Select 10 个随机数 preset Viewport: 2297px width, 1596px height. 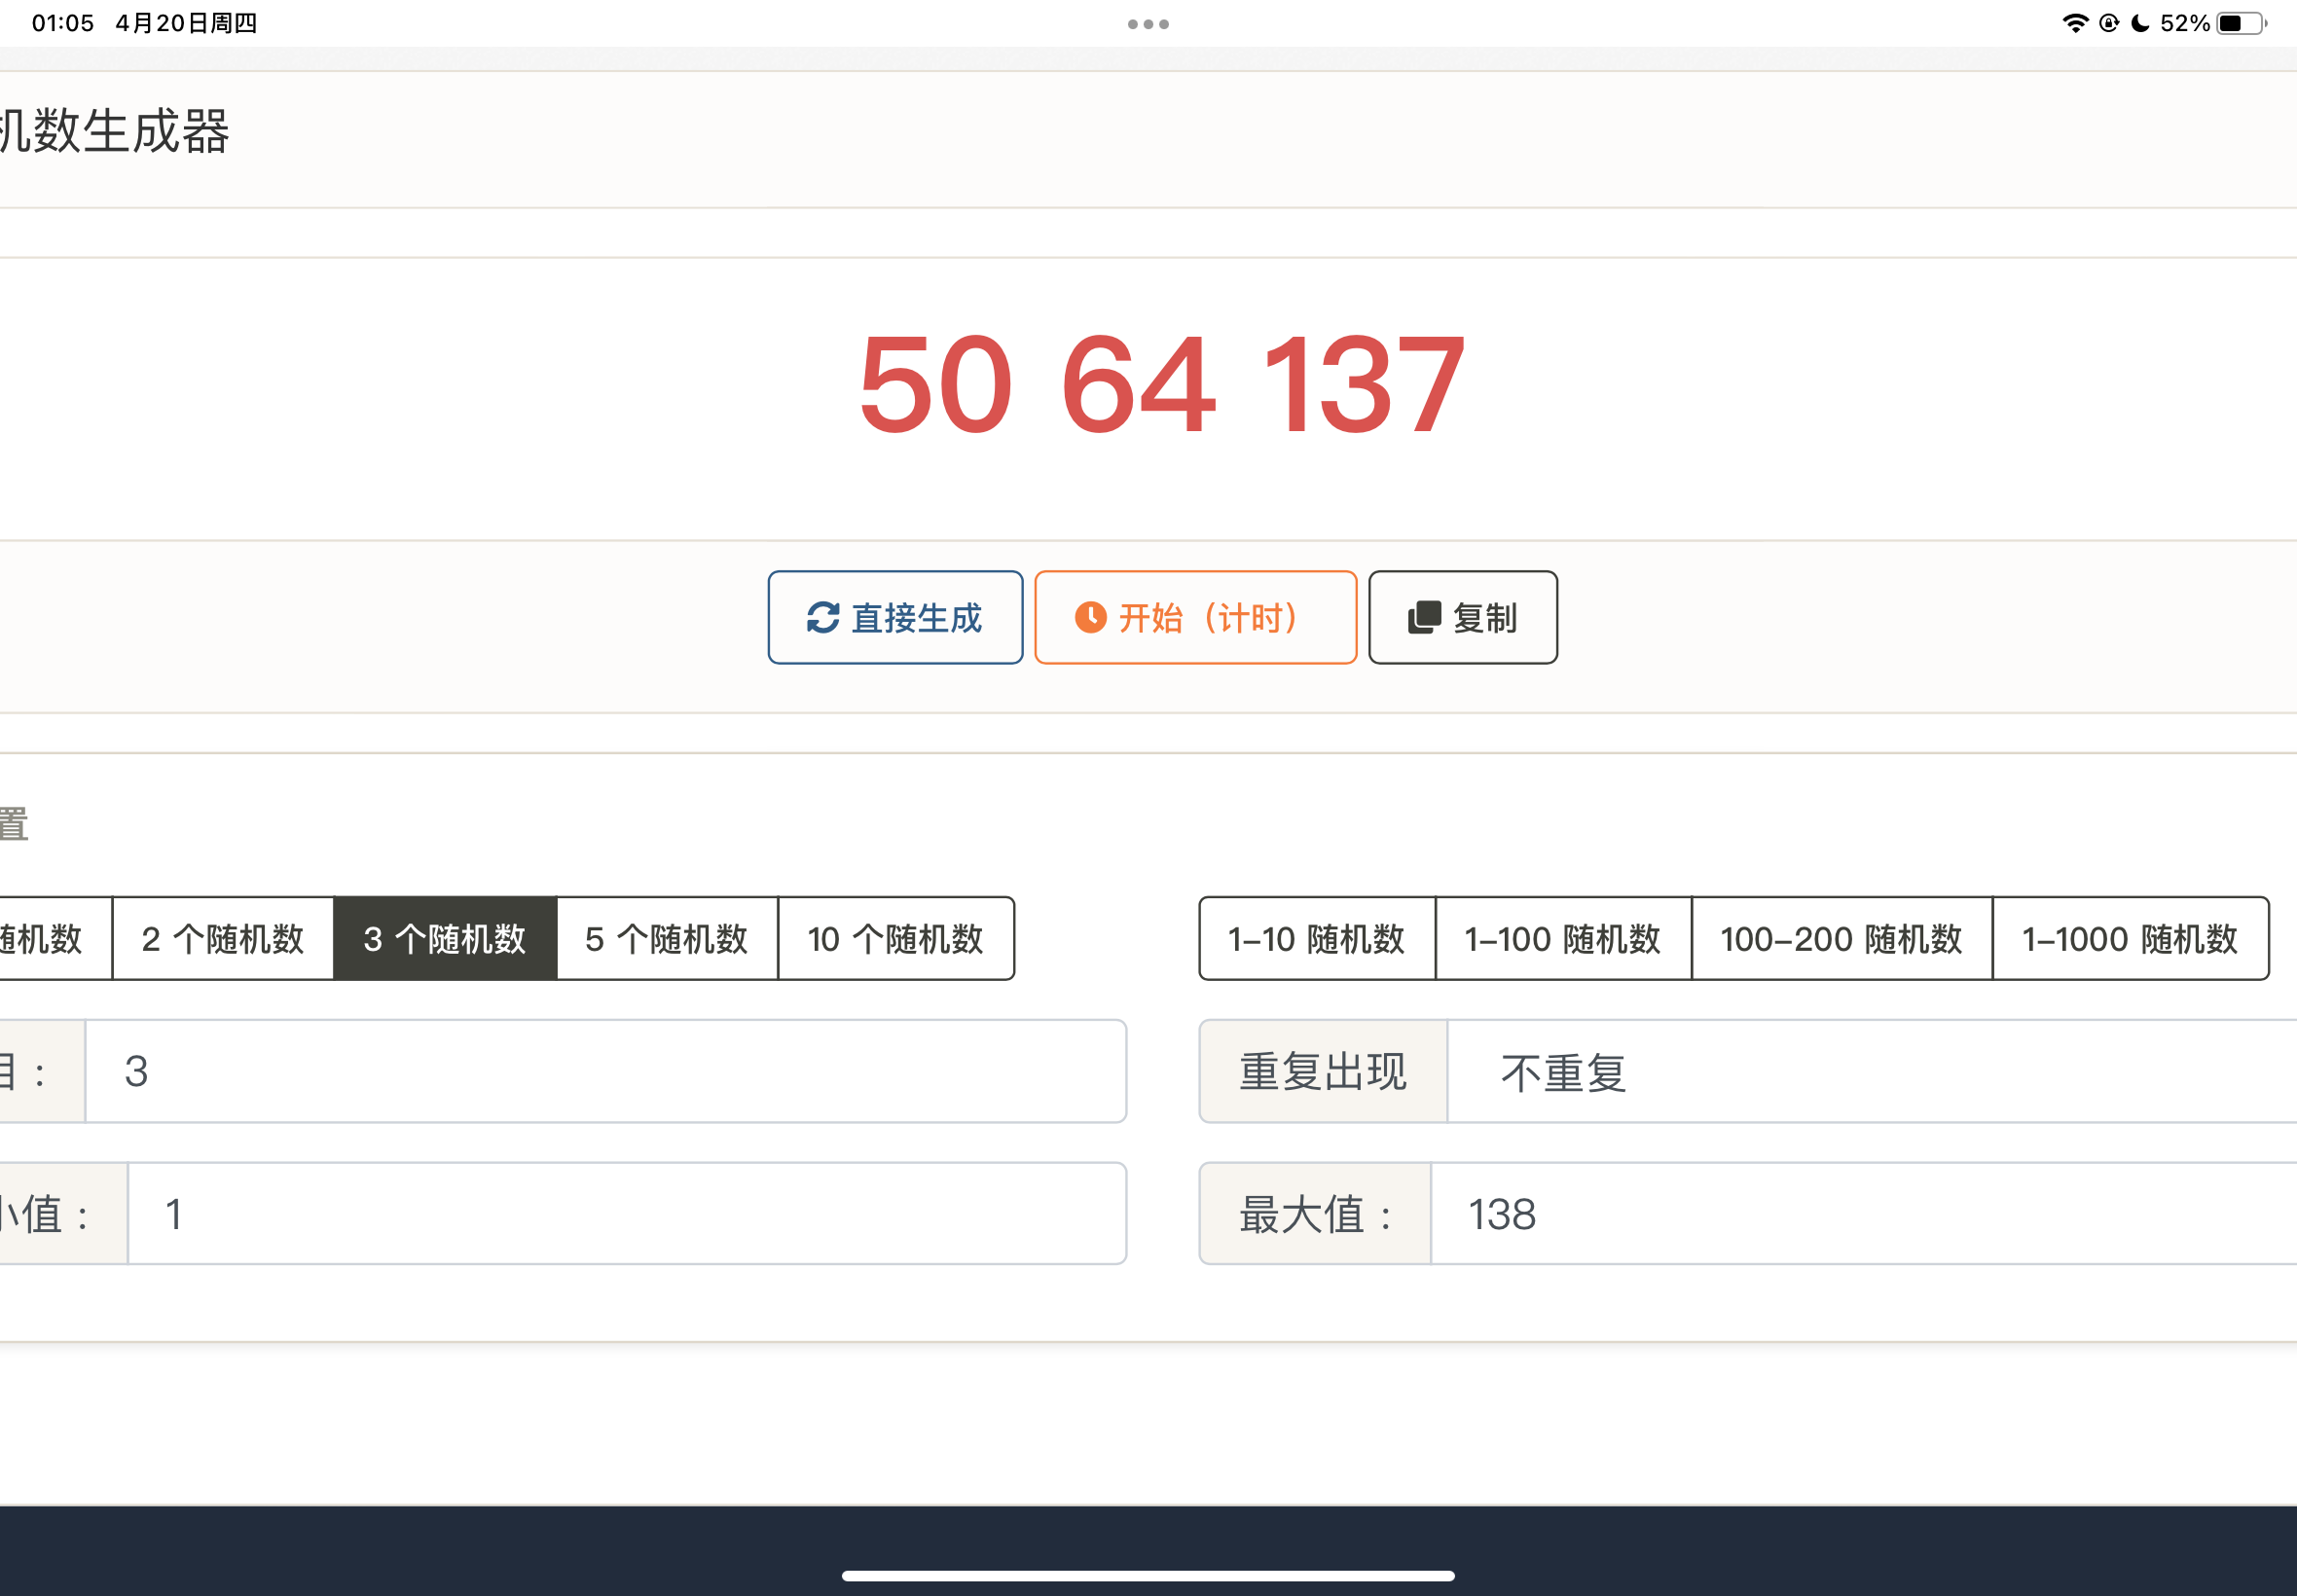click(x=896, y=939)
